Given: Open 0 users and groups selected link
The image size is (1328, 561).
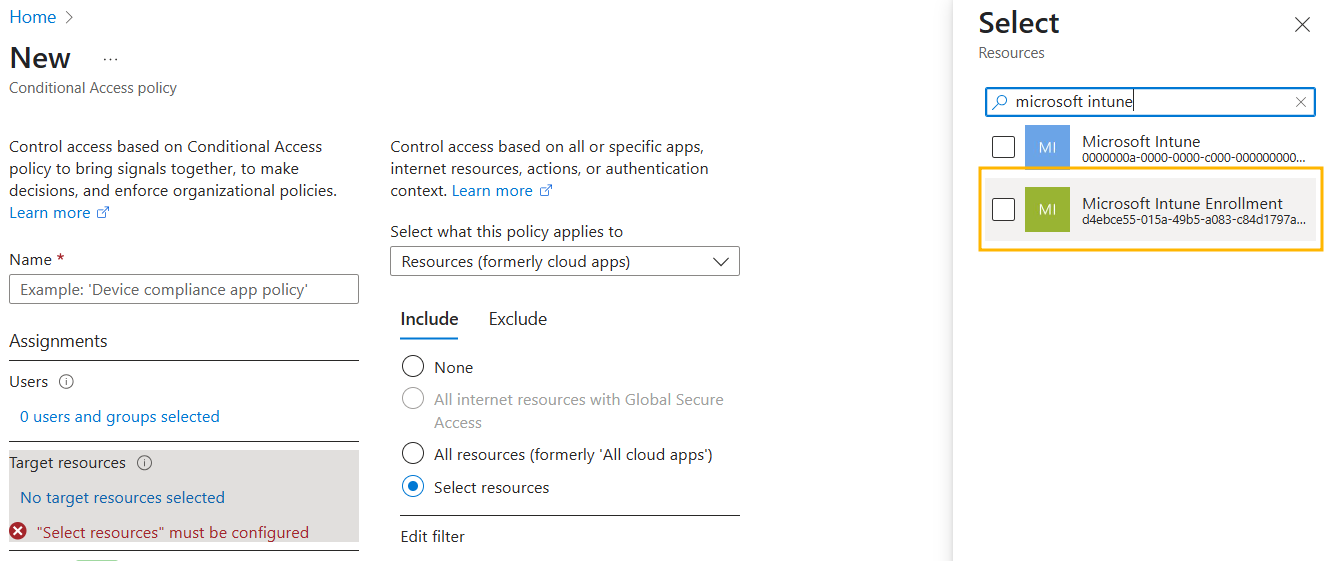Looking at the screenshot, I should click(x=120, y=416).
